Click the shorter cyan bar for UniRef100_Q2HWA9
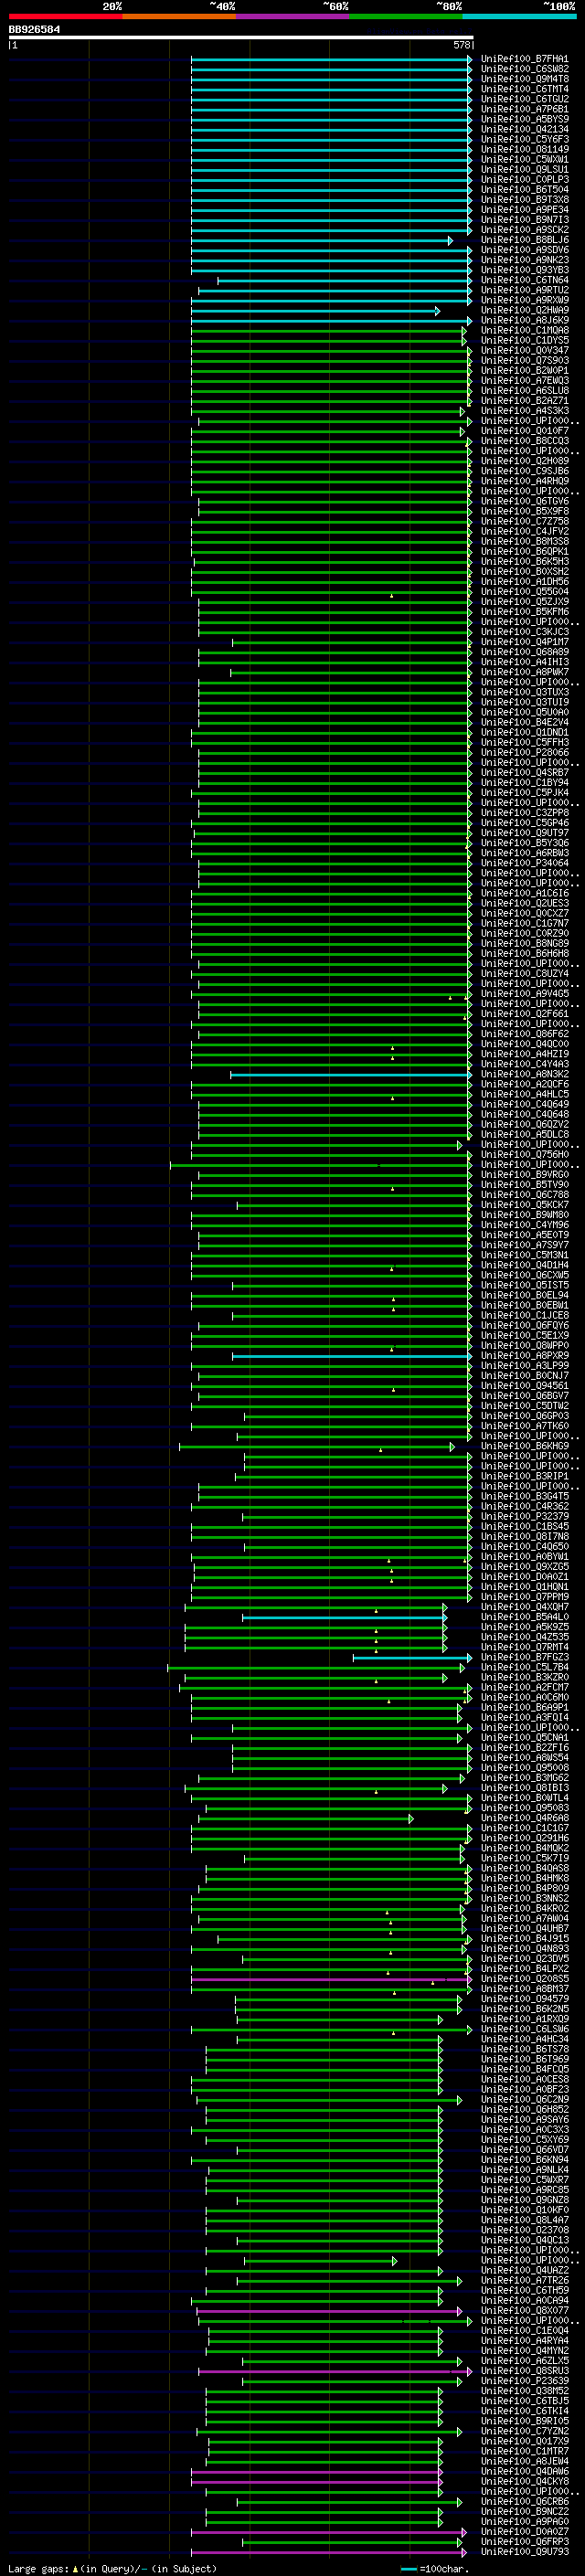The width and height of the screenshot is (585, 2576). 315,311
